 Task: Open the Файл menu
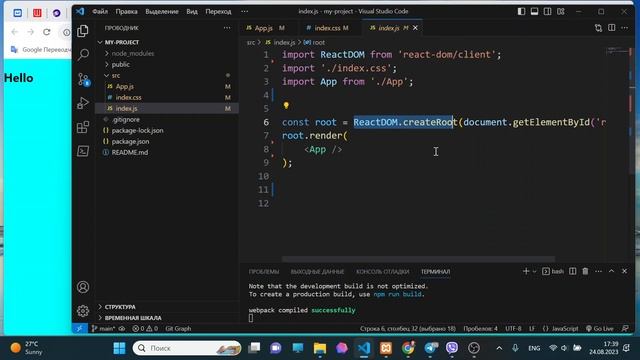click(100, 11)
